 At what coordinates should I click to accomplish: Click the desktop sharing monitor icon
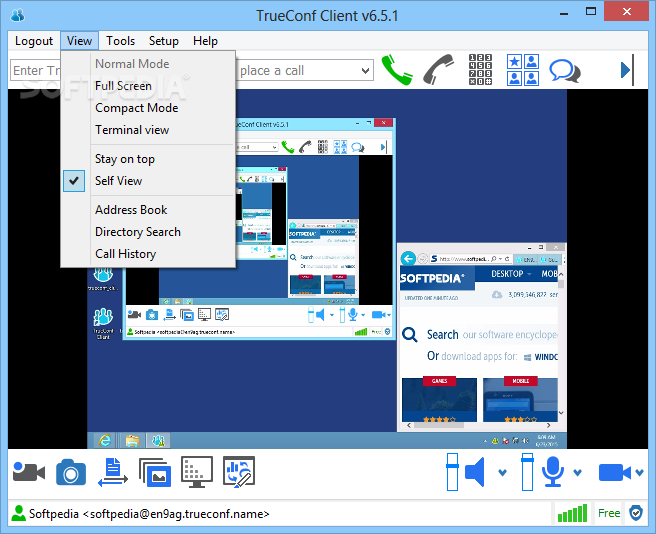coord(197,472)
